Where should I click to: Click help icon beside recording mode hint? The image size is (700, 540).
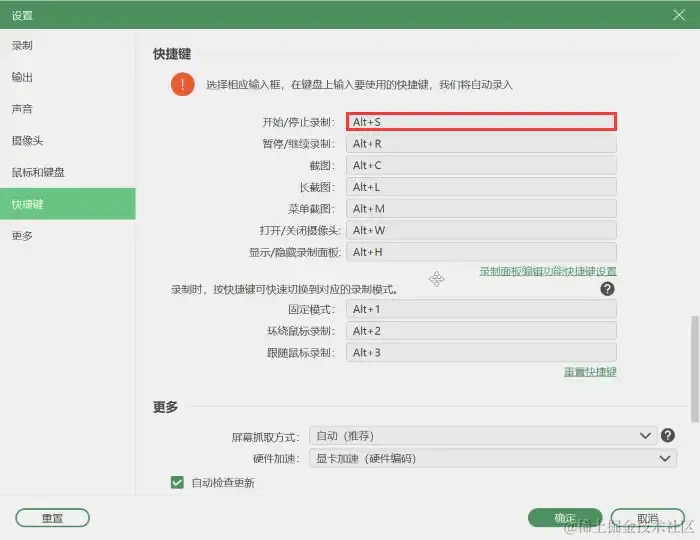607,289
